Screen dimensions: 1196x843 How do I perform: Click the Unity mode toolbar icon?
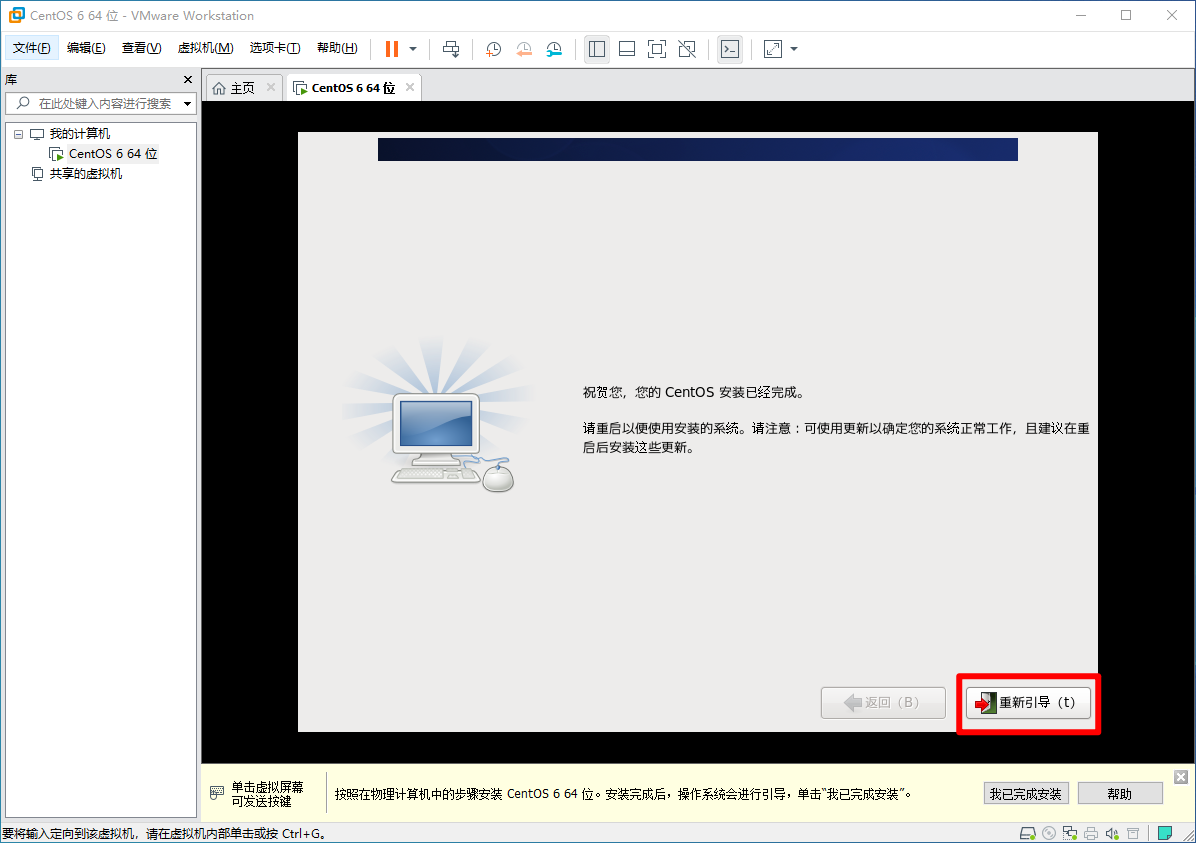[687, 49]
